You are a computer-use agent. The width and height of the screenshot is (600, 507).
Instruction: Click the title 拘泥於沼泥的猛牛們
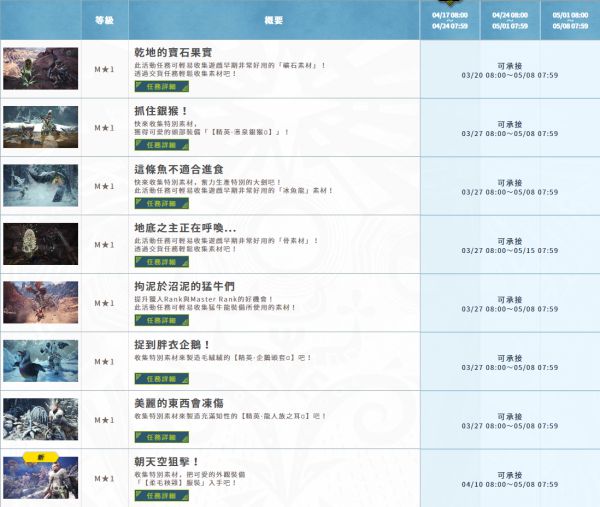(184, 286)
